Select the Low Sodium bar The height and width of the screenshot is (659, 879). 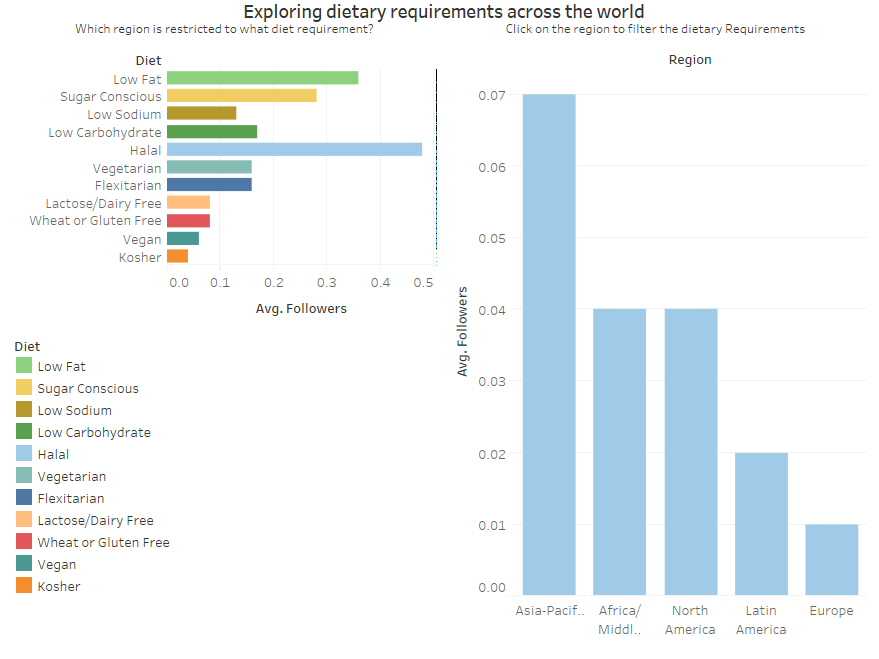[x=201, y=113]
